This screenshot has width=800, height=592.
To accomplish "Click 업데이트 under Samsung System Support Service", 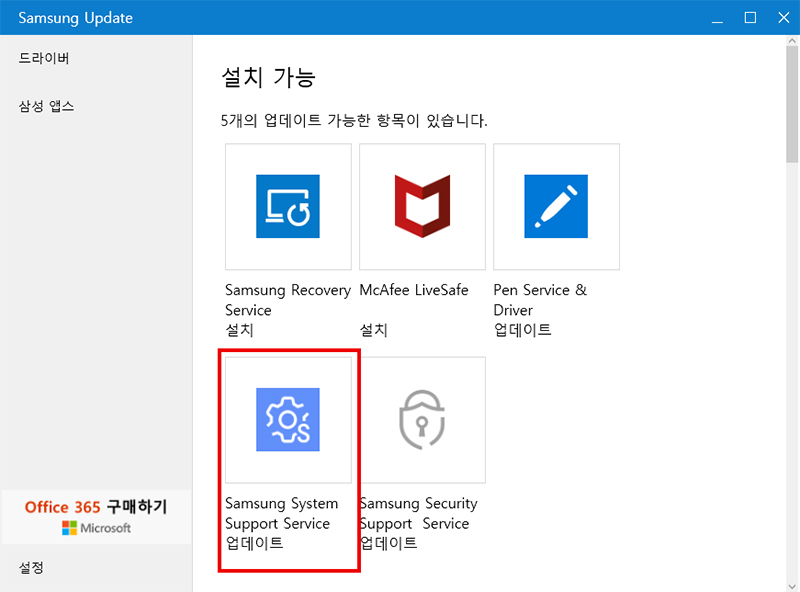I will pos(255,543).
